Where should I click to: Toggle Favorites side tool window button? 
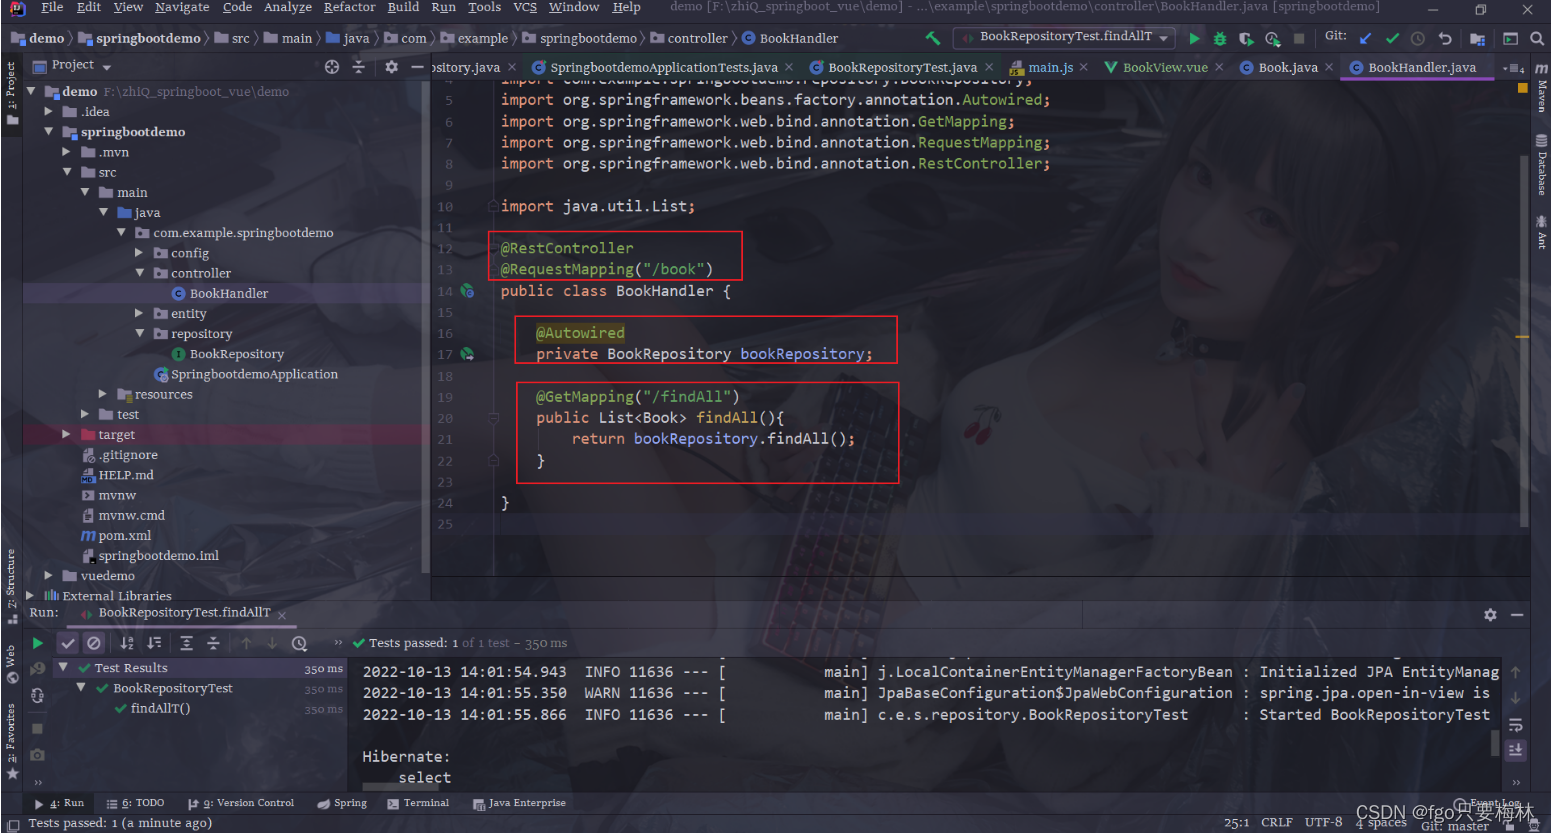coord(11,742)
